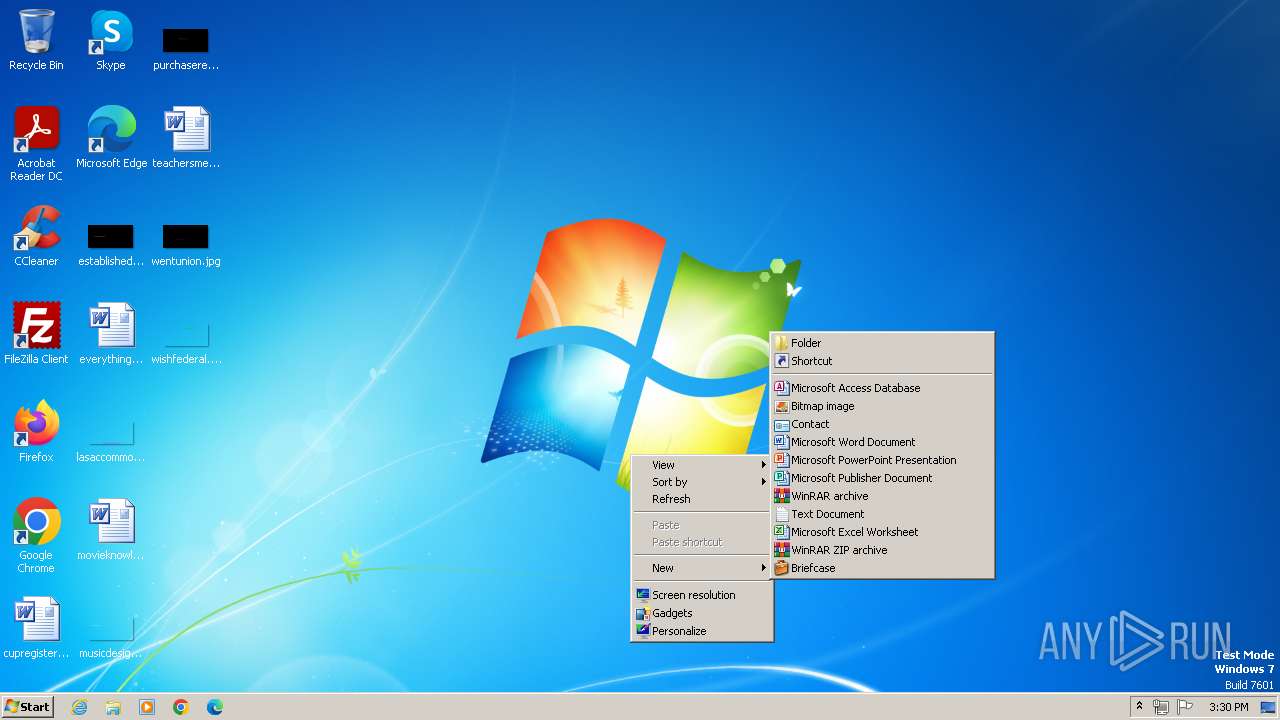Create a new Briefcase
The height and width of the screenshot is (720, 1280).
[x=882, y=568]
